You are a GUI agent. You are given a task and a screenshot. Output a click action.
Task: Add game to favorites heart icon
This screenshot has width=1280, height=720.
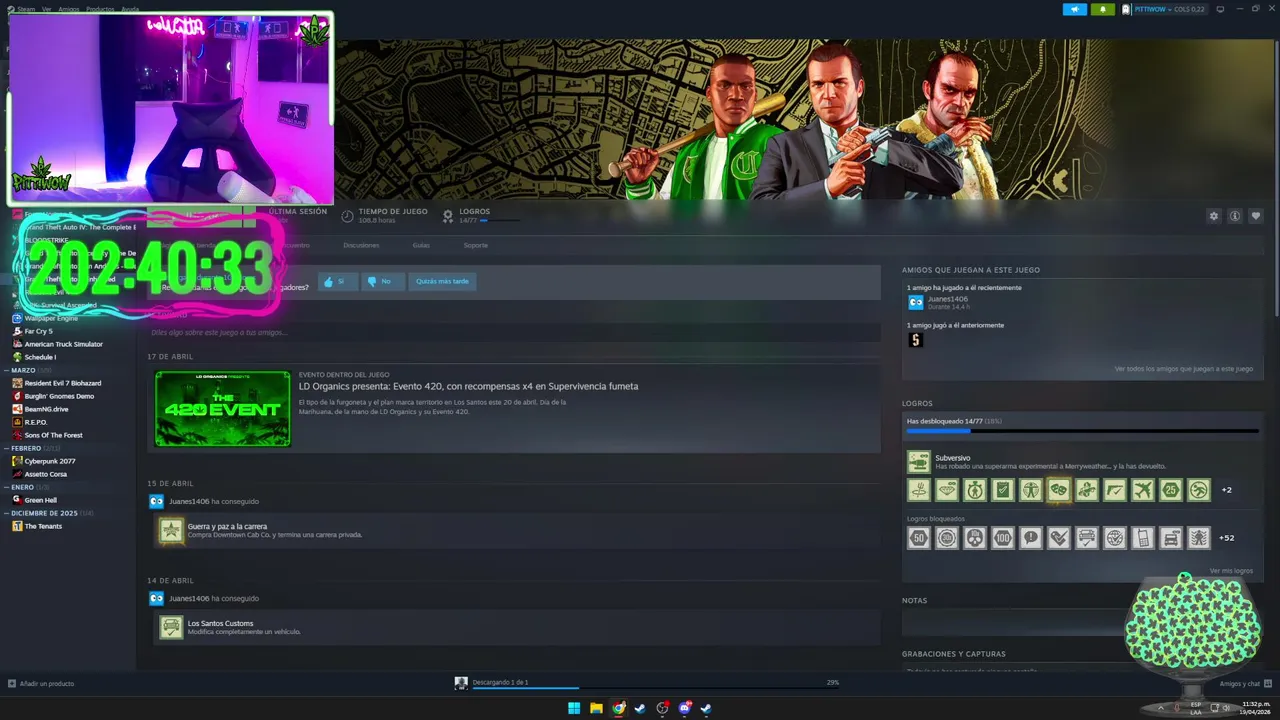point(1256,216)
